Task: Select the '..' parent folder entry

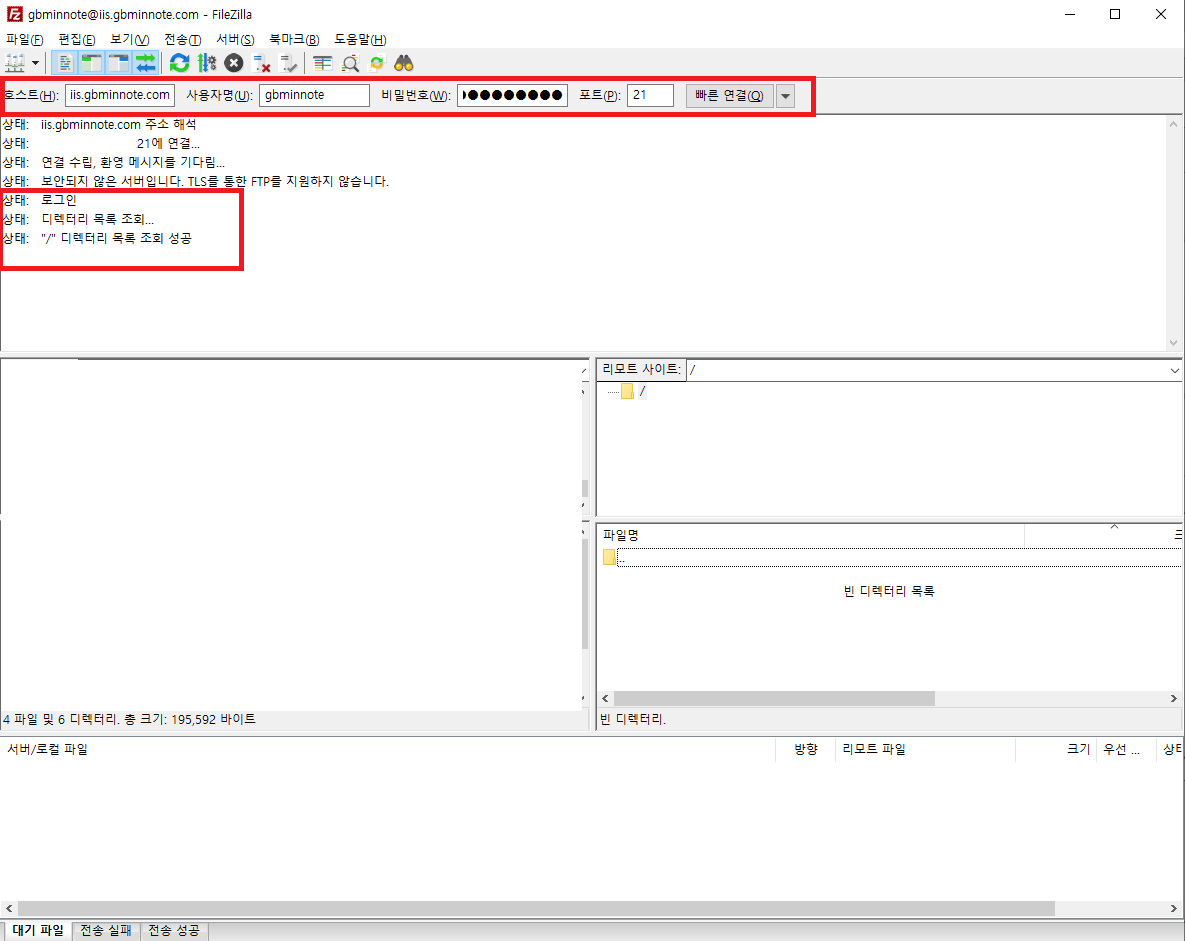Action: pos(892,558)
